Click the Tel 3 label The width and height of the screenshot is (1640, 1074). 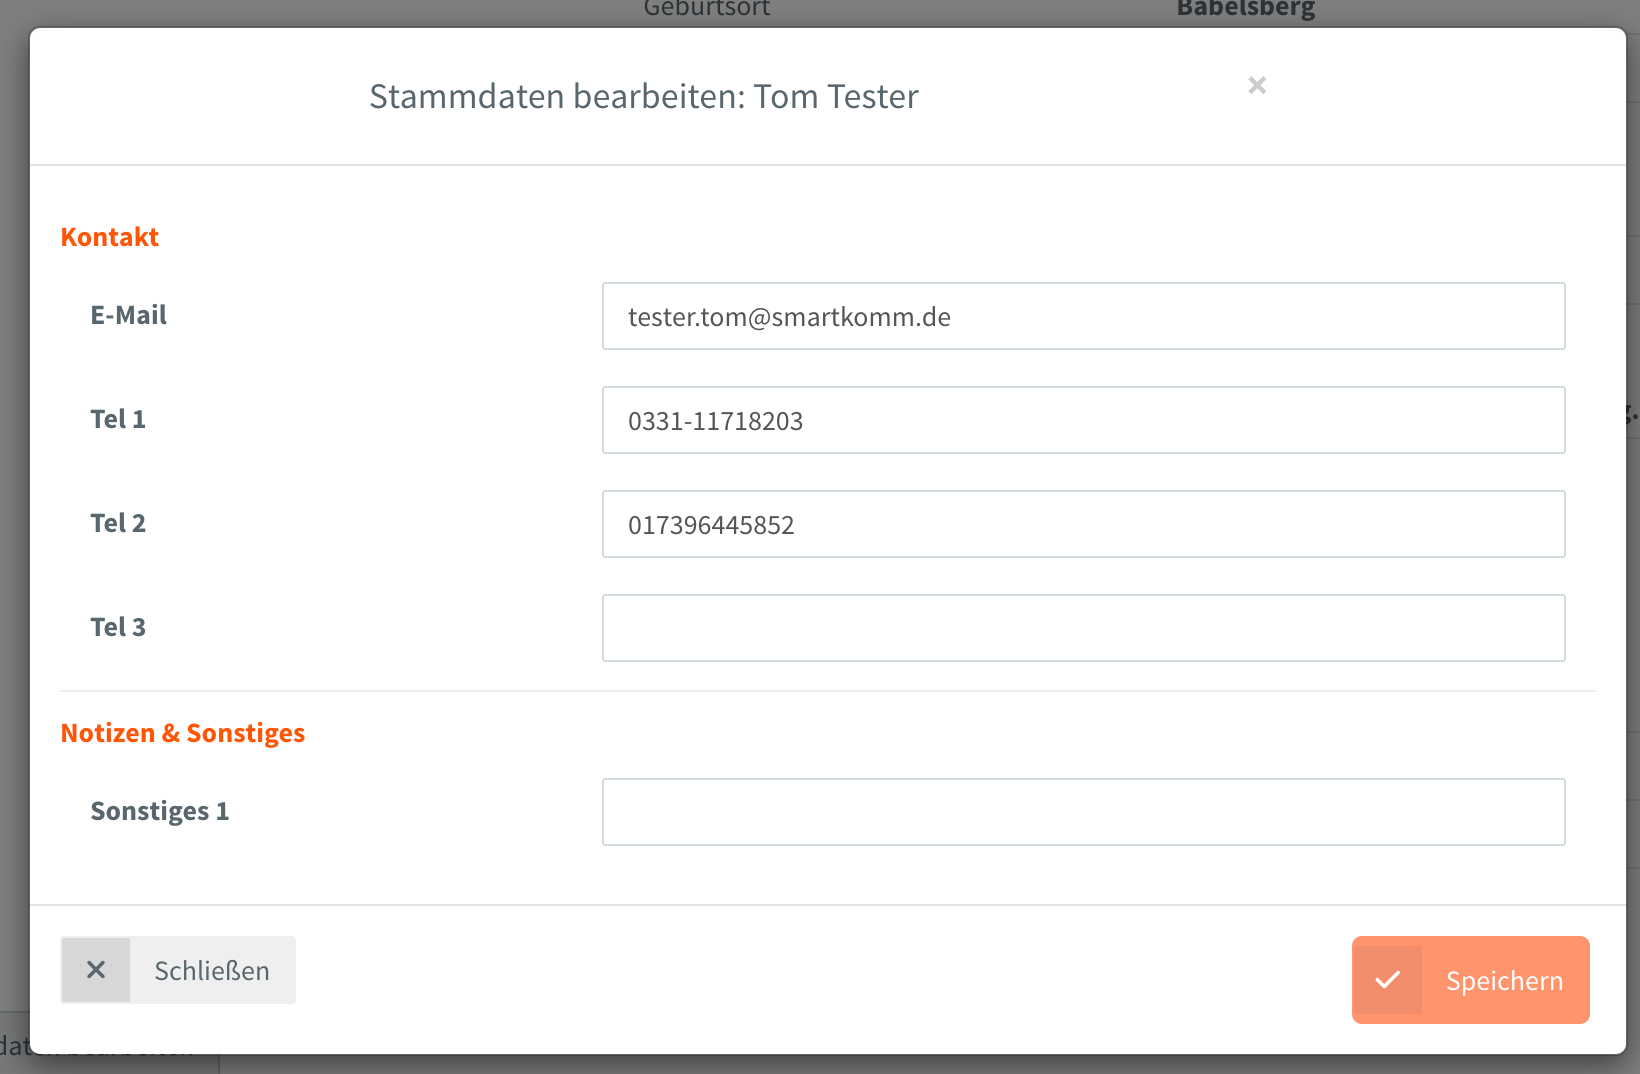(118, 627)
